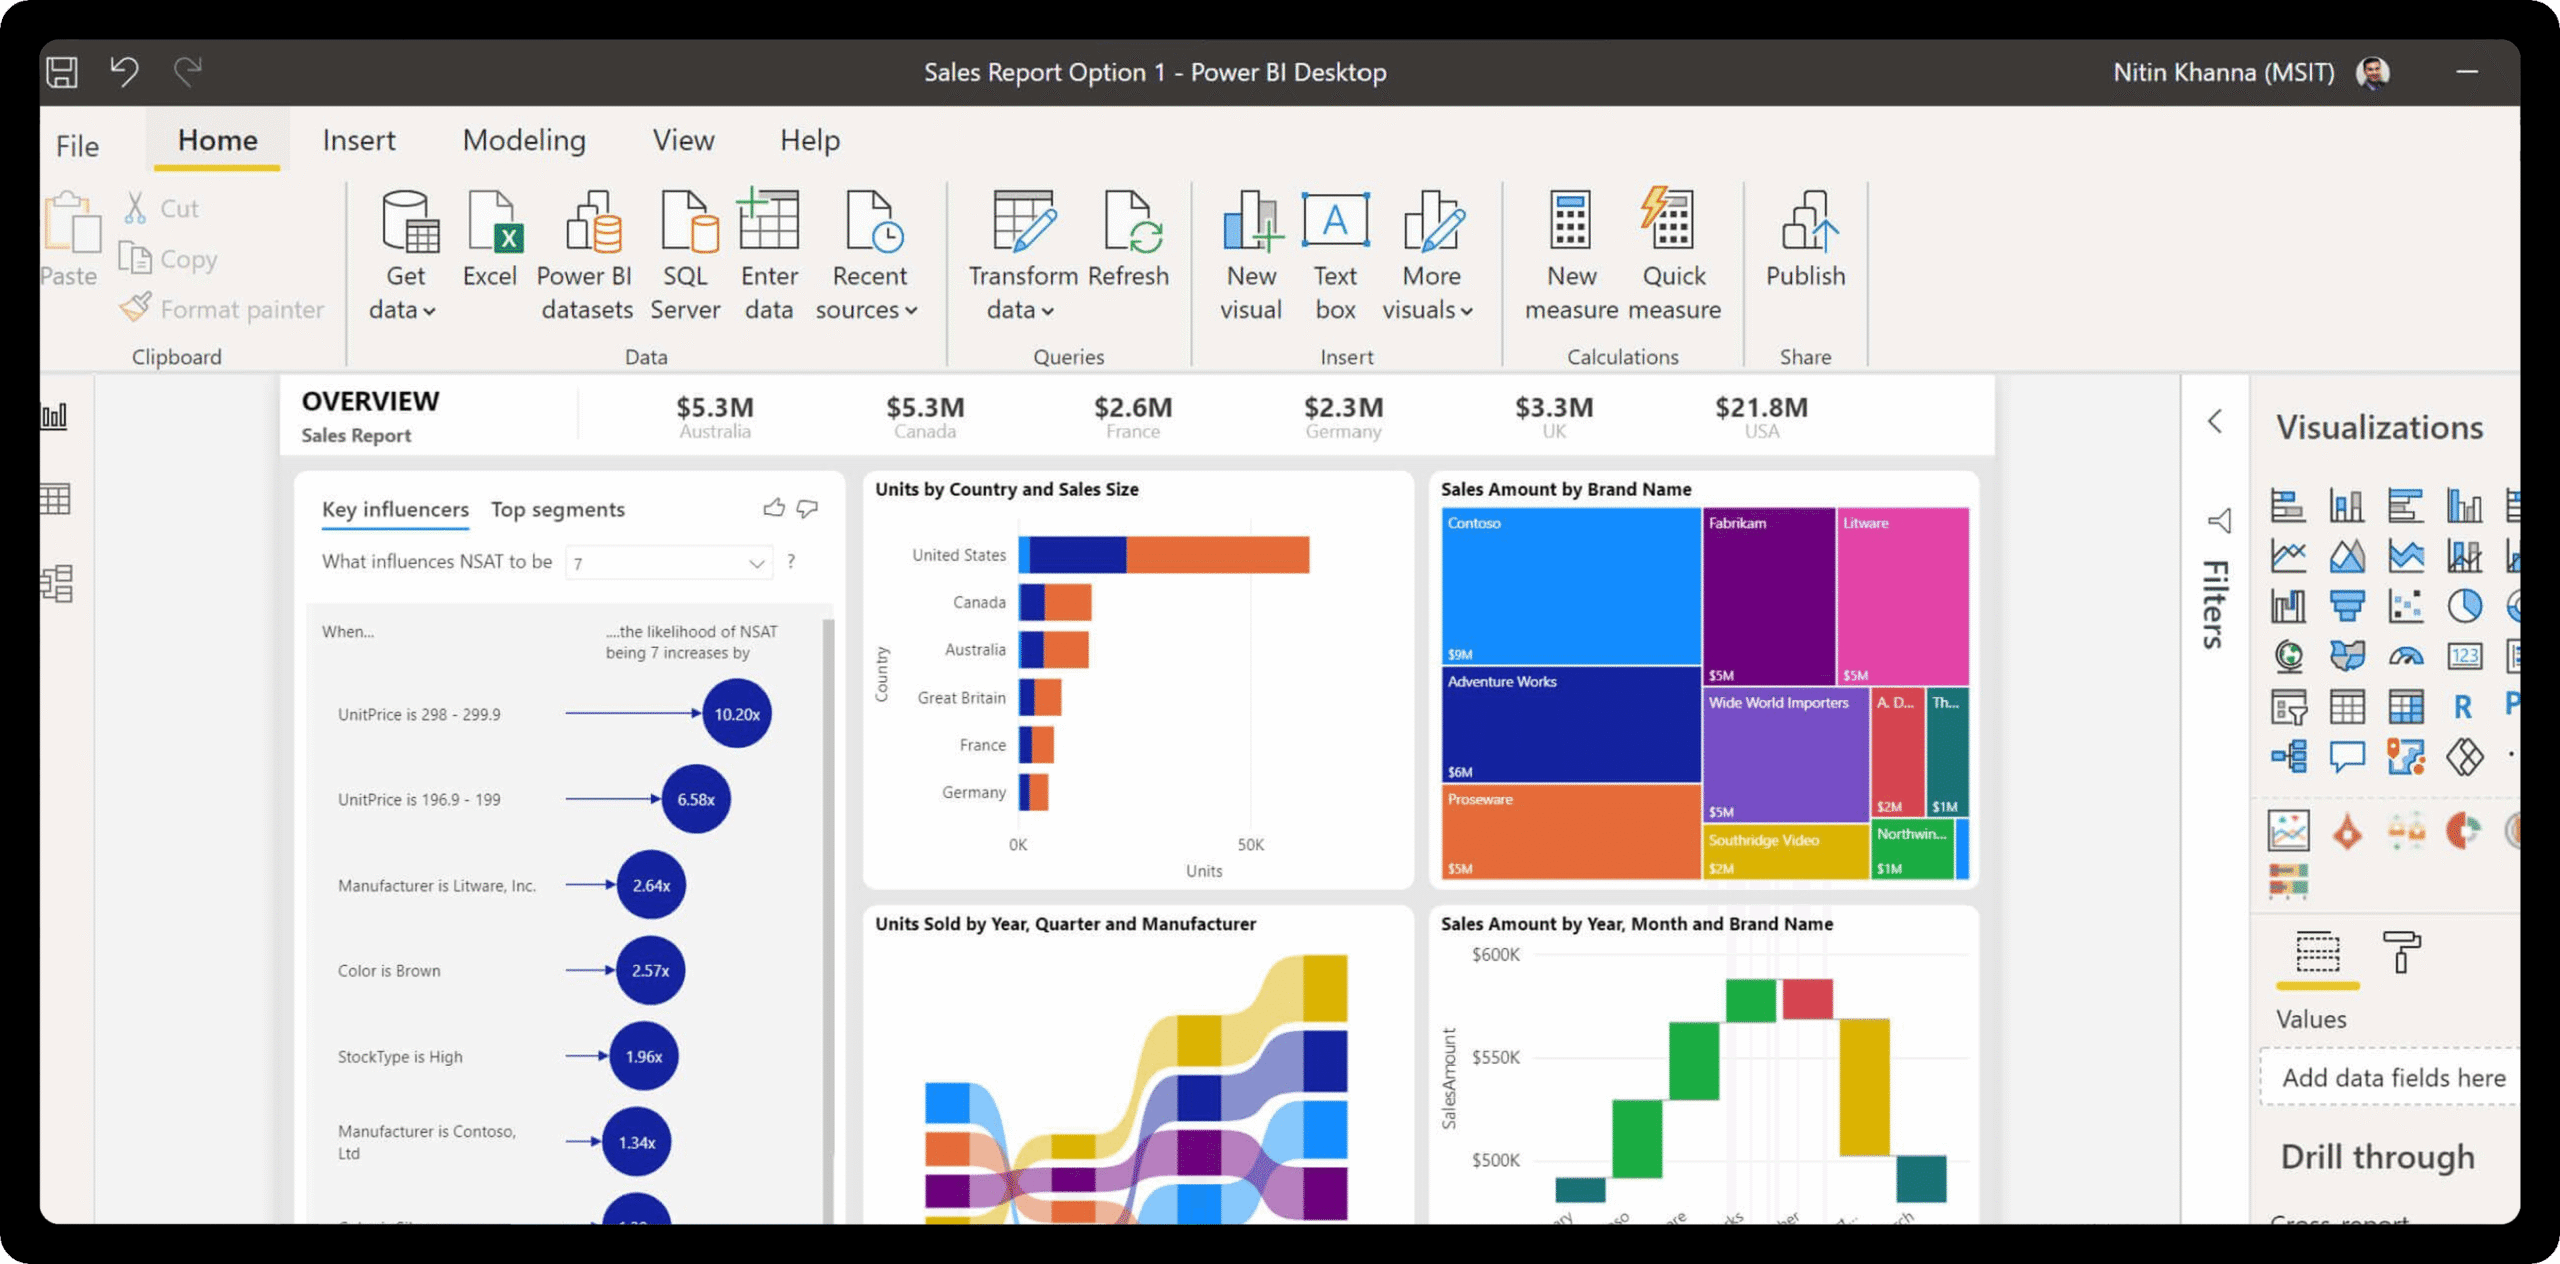The image size is (2560, 1264).
Task: Switch to Report view in left sidebar
Action: pos(55,415)
